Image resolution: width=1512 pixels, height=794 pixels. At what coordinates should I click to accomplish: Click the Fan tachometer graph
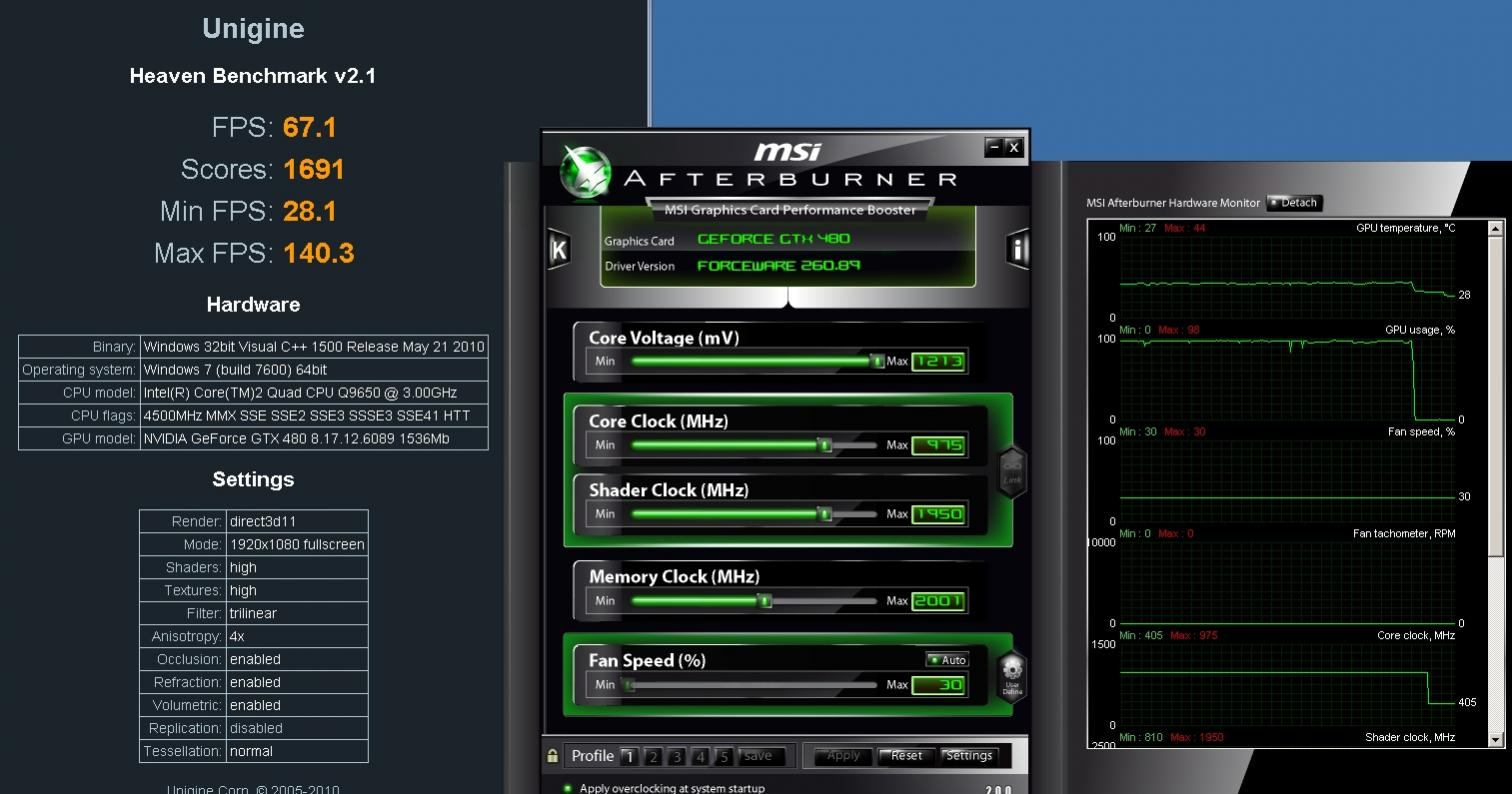(1287, 584)
